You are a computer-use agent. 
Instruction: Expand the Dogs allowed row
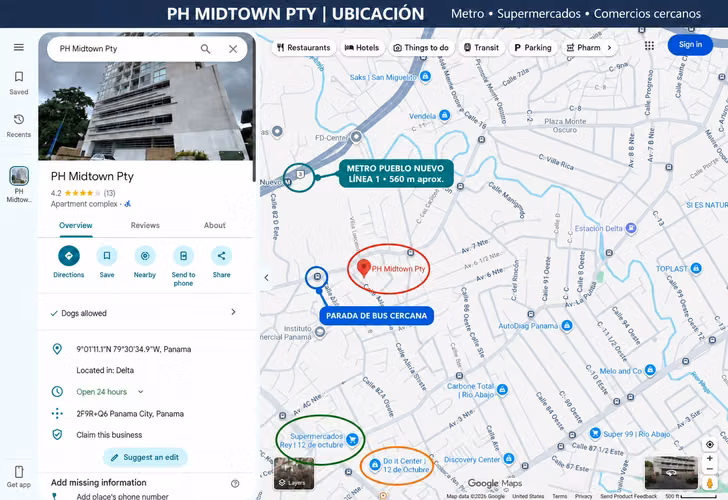tap(146, 312)
